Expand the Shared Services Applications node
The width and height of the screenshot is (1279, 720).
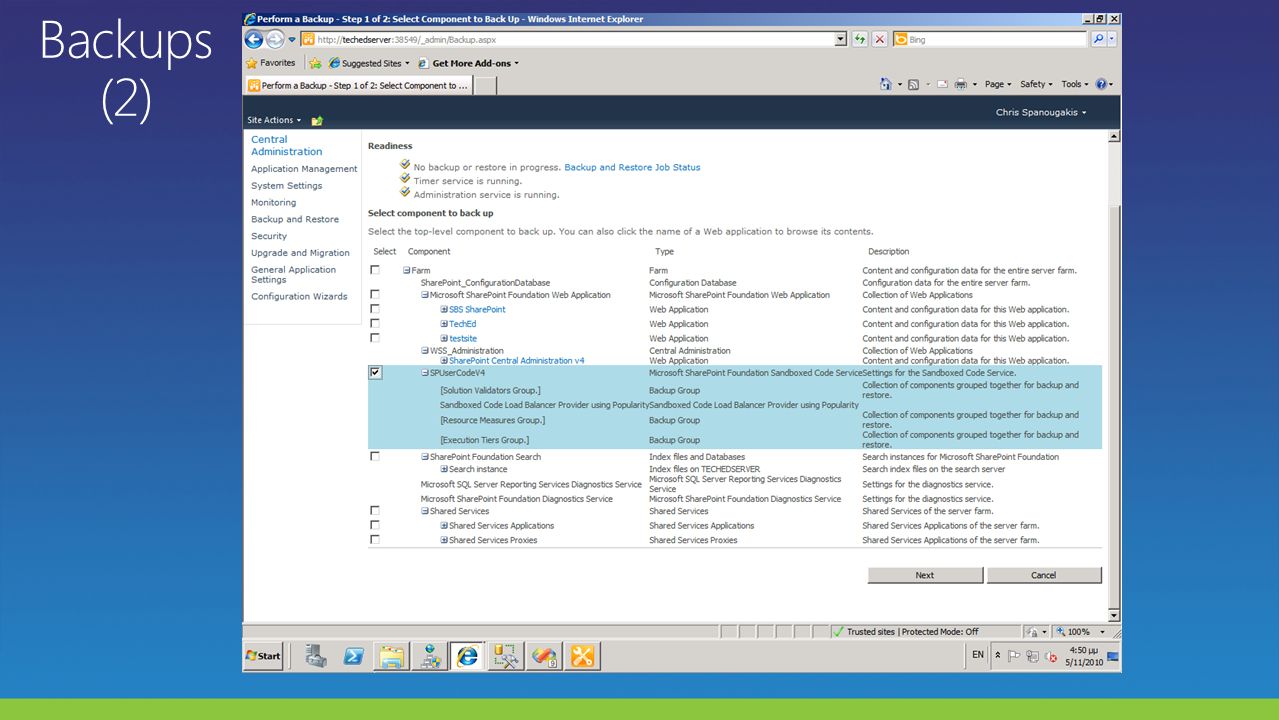[x=444, y=526]
